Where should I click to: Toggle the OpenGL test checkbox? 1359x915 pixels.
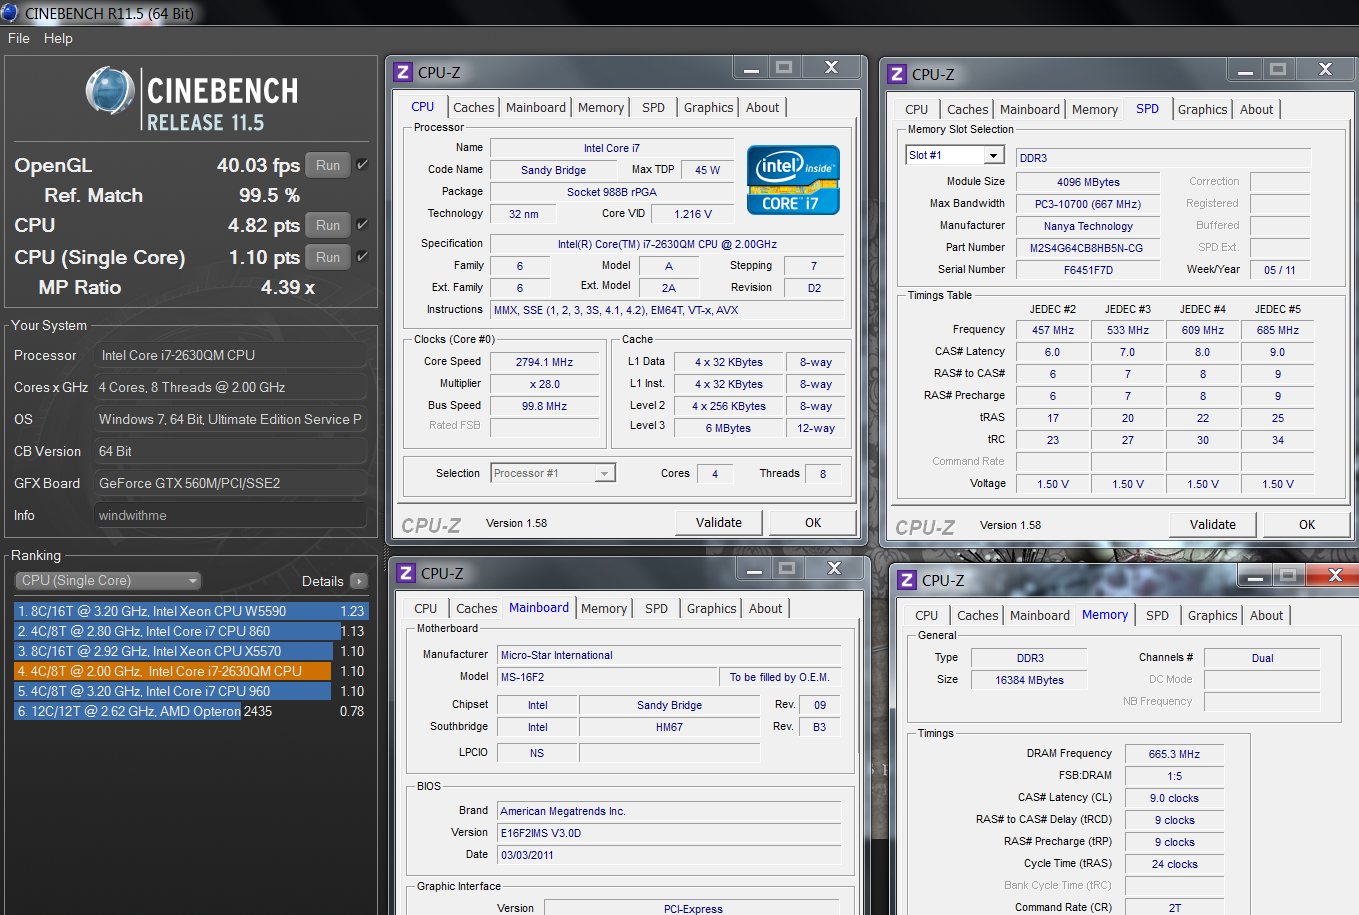tap(362, 165)
